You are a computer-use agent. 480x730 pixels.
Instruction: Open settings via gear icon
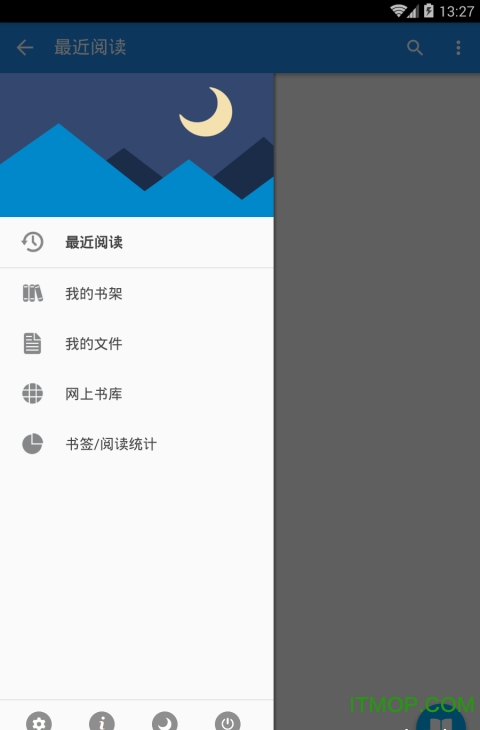point(39,721)
